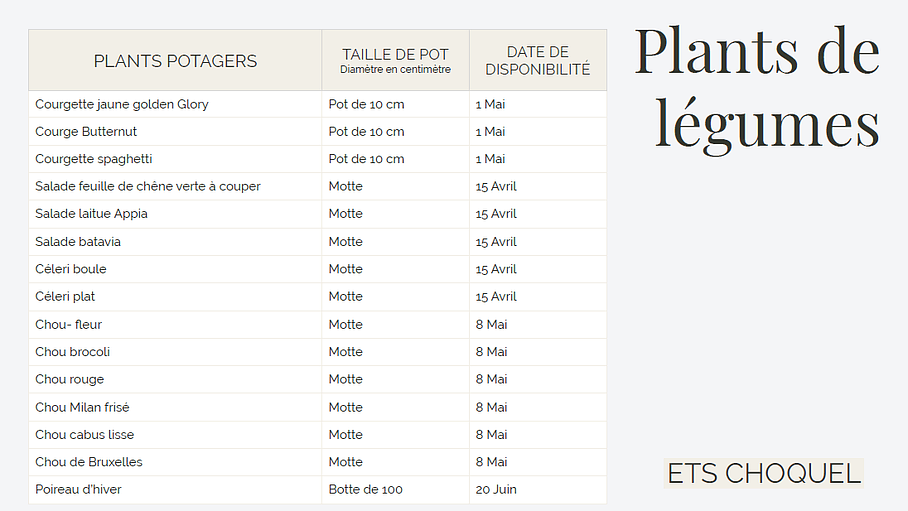The image size is (908, 511).
Task: Click the PLANTS POTAGERS column header
Action: pos(175,61)
